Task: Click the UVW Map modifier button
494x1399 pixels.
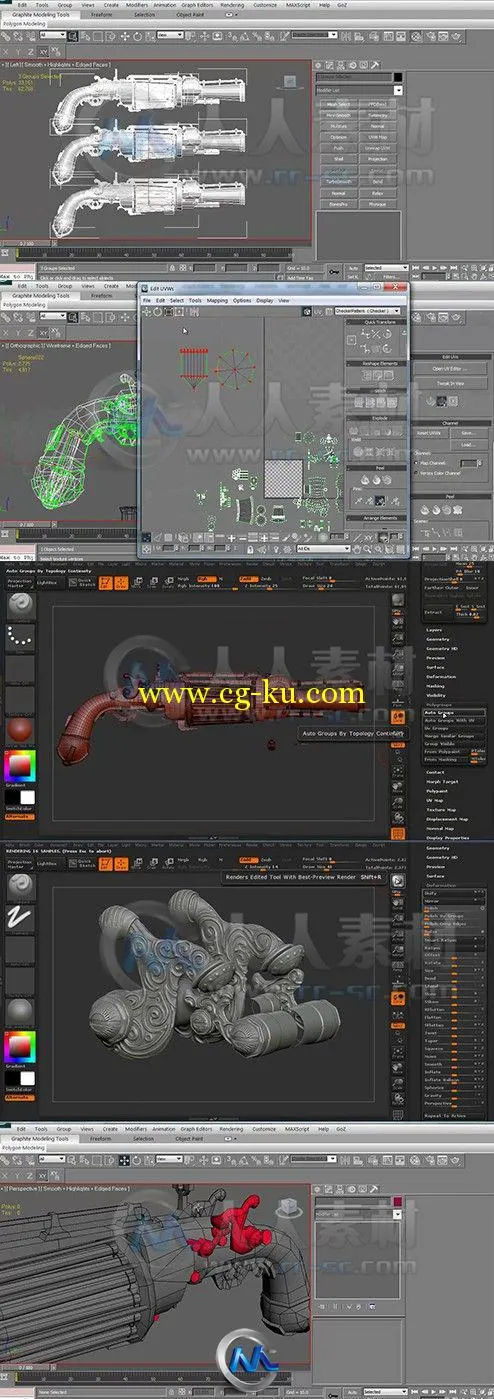Action: [x=377, y=137]
